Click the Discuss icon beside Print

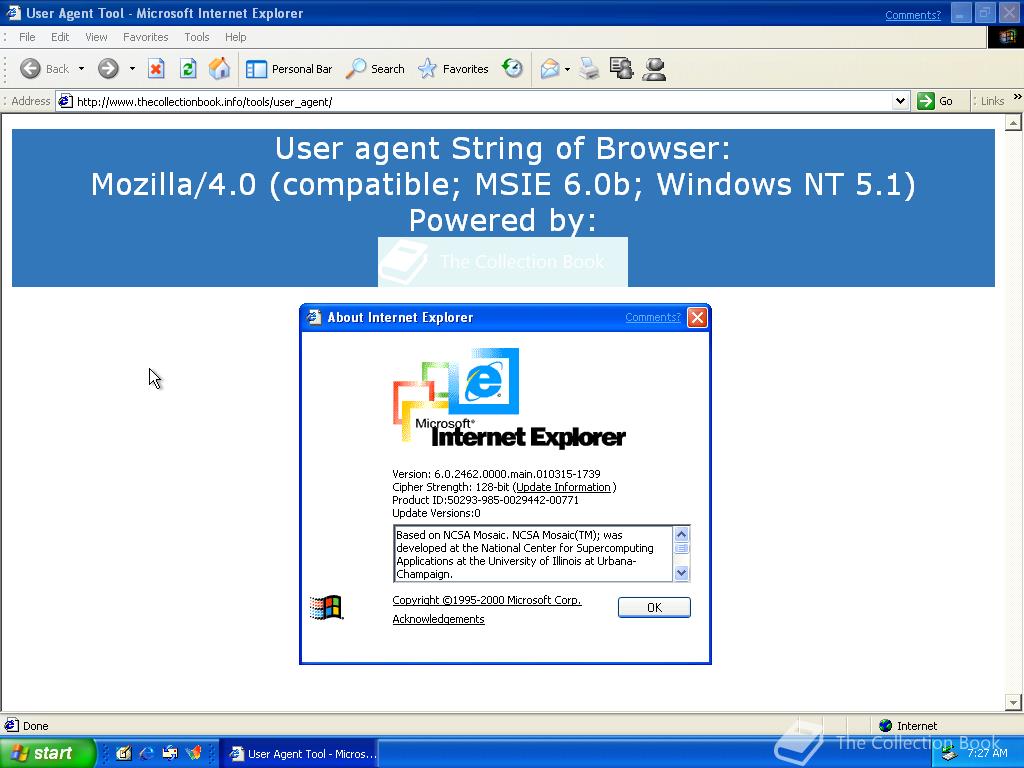(621, 69)
